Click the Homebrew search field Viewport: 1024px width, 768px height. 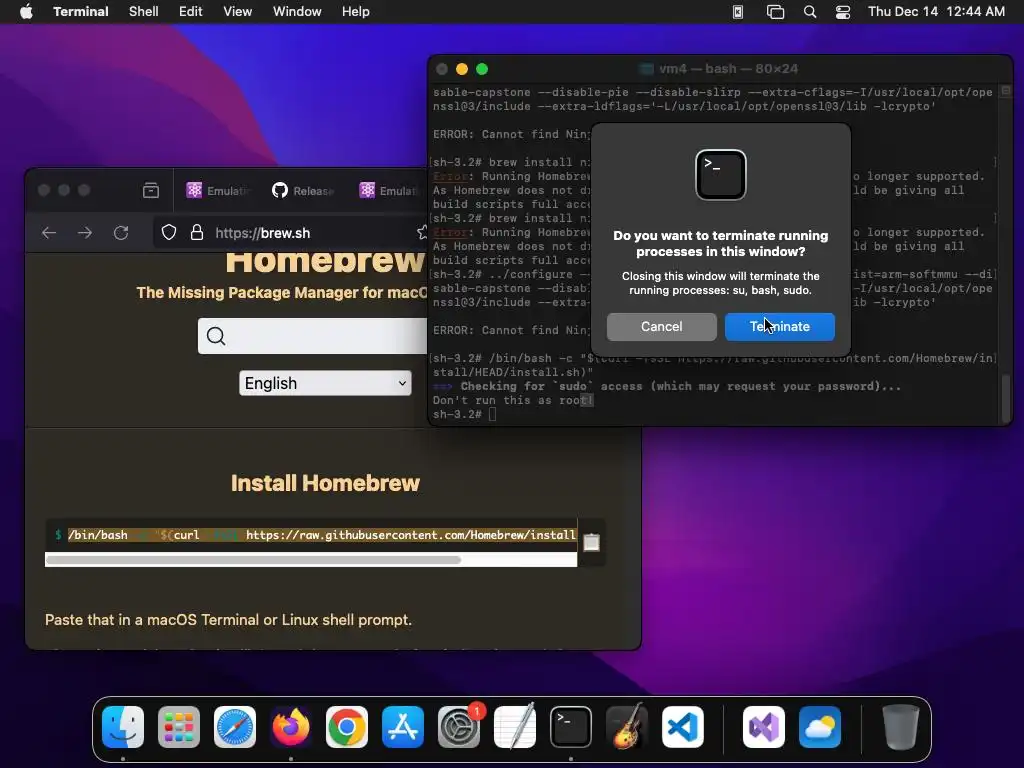click(x=313, y=336)
